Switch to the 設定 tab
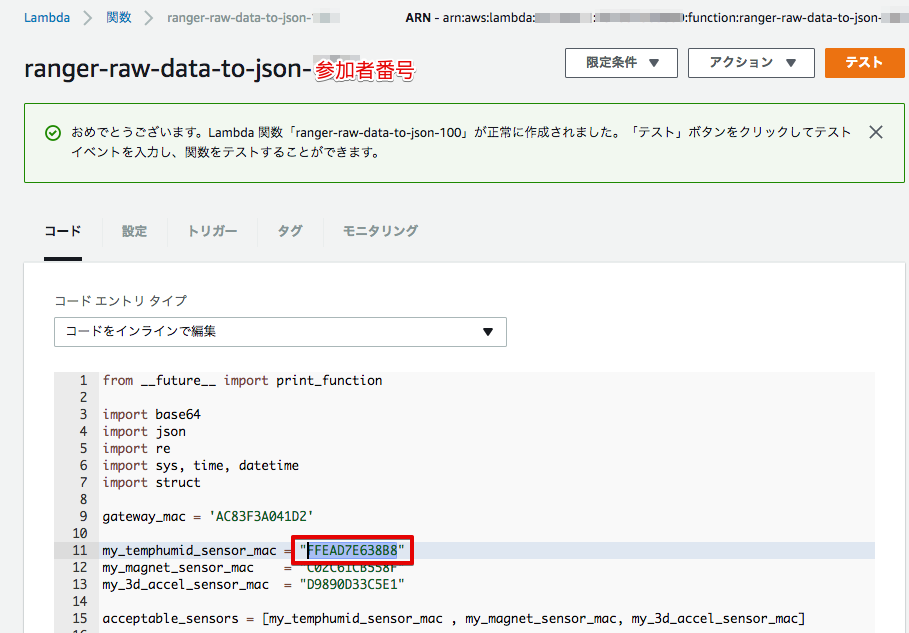This screenshot has height=633, width=909. pyautogui.click(x=134, y=231)
